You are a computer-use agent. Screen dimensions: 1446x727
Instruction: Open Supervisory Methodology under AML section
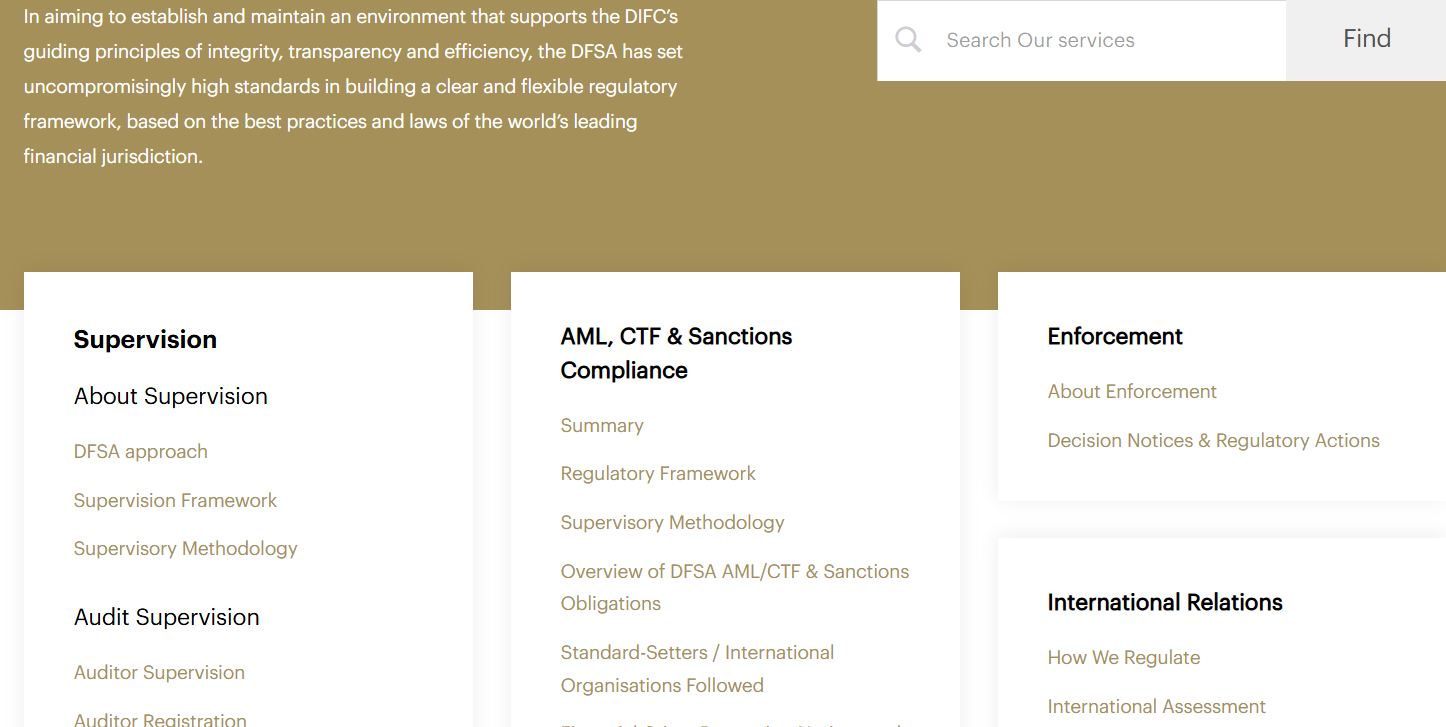coord(672,523)
